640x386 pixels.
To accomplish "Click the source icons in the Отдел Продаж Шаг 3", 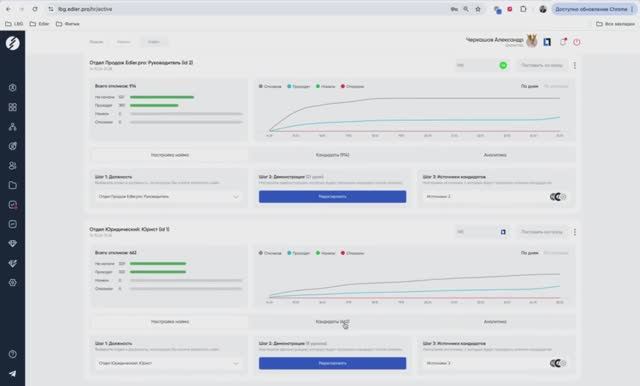I will pyautogui.click(x=558, y=197).
